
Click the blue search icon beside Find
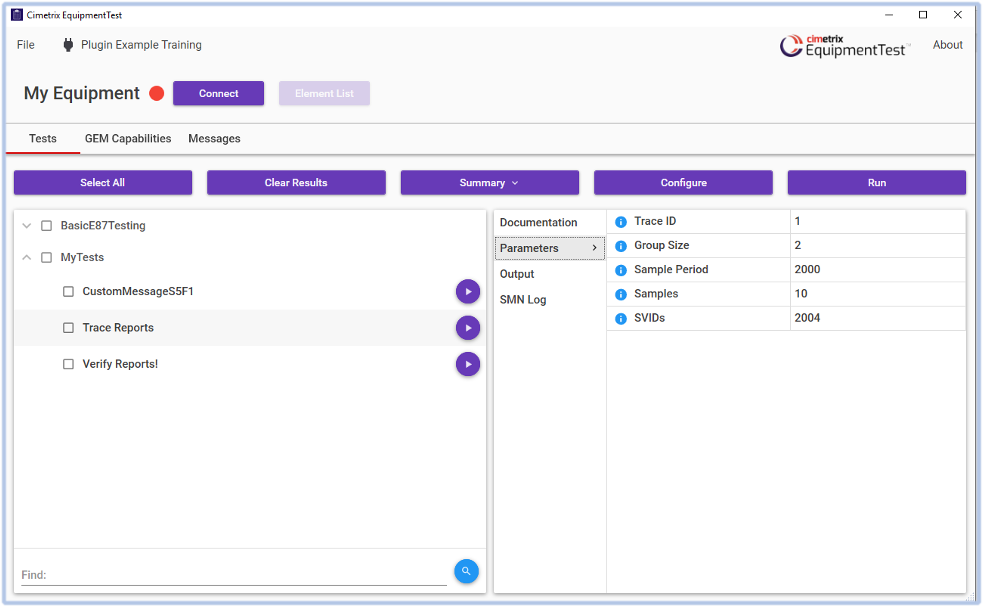pos(466,571)
